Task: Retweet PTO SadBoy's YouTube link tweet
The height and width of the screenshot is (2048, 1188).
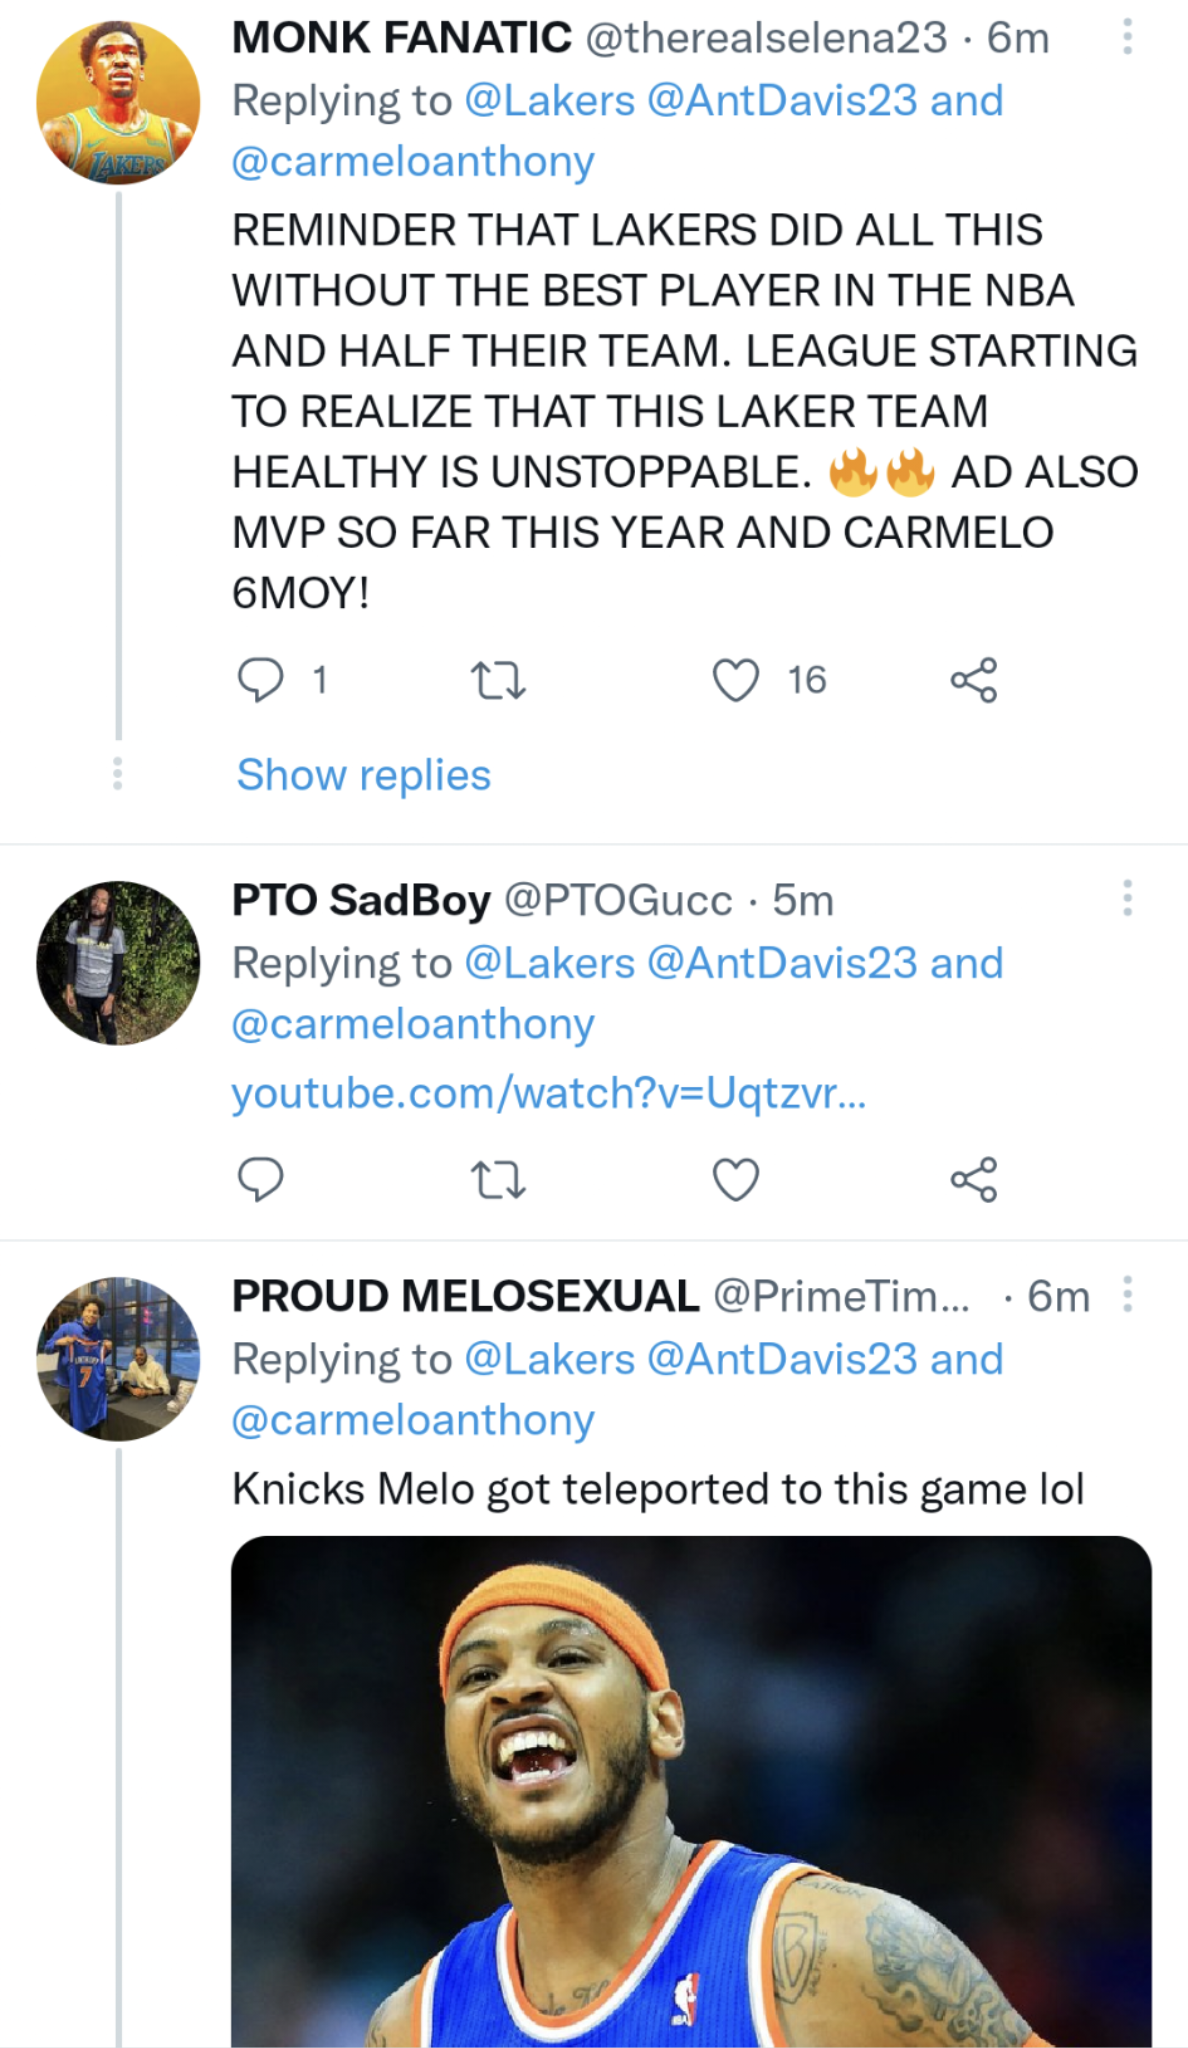Action: 498,1179
